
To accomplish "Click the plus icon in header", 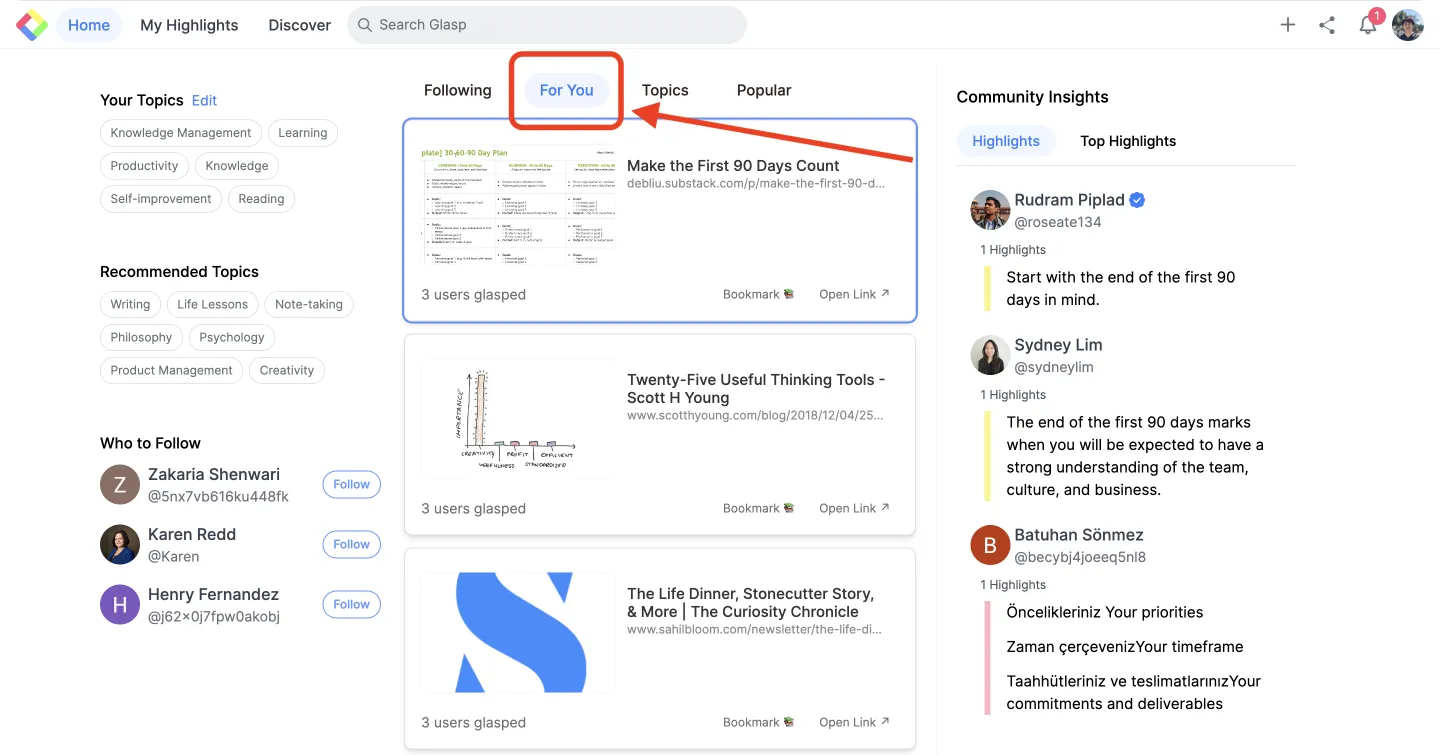I will (x=1288, y=25).
